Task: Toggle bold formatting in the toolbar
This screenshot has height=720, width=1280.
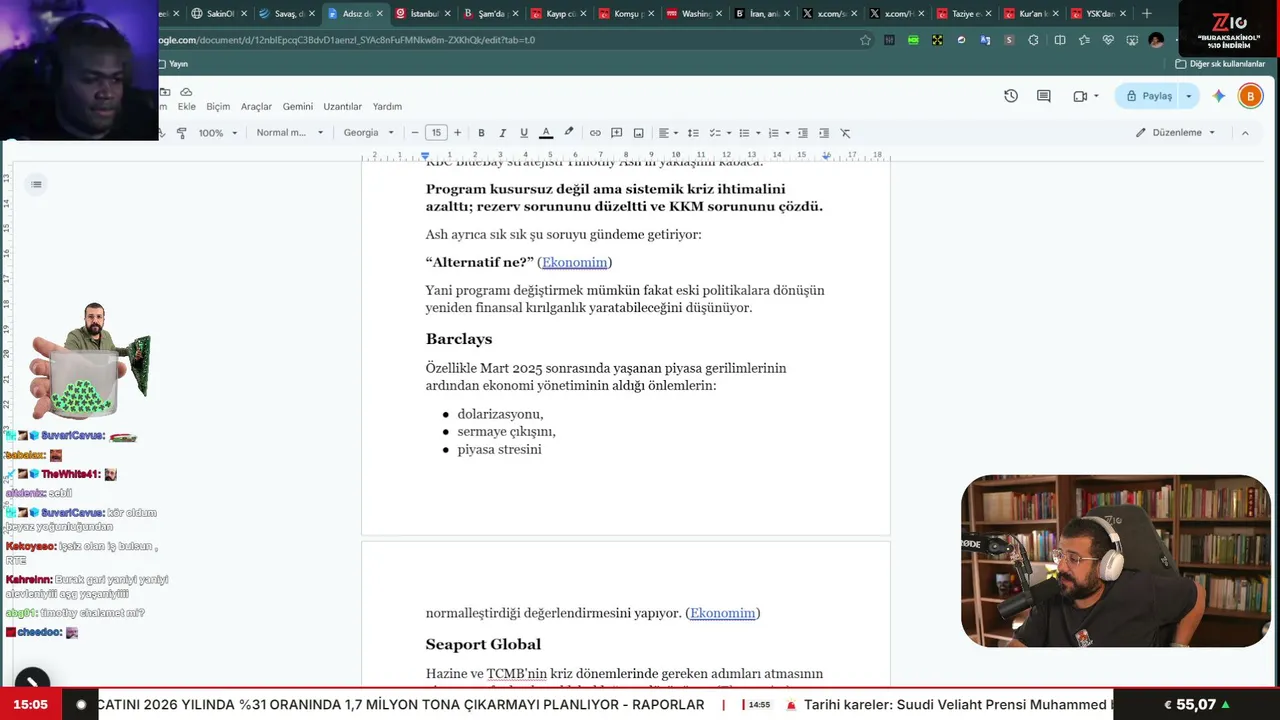Action: 481,133
